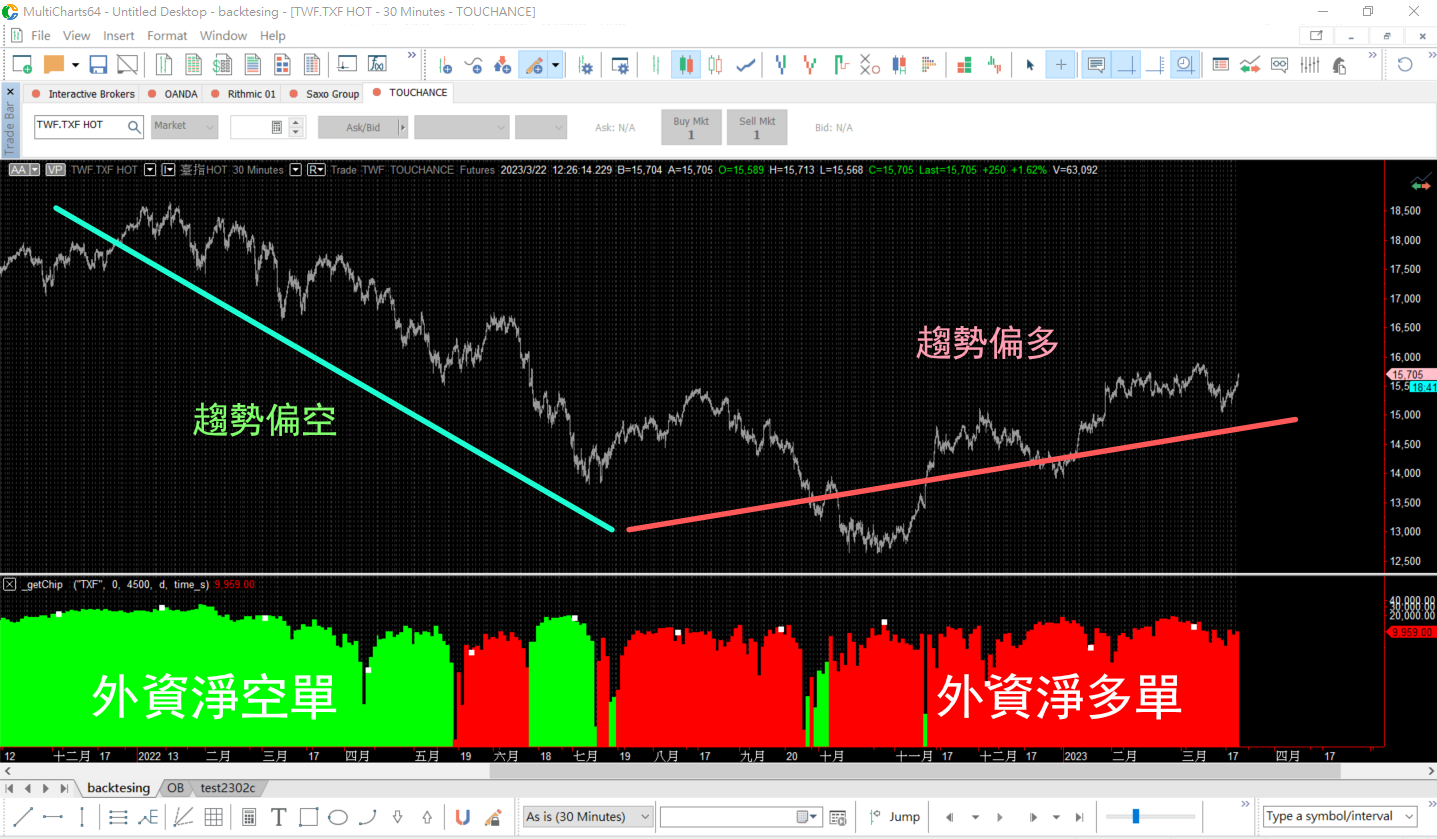Switch to the OANDA broker tab

(x=173, y=94)
